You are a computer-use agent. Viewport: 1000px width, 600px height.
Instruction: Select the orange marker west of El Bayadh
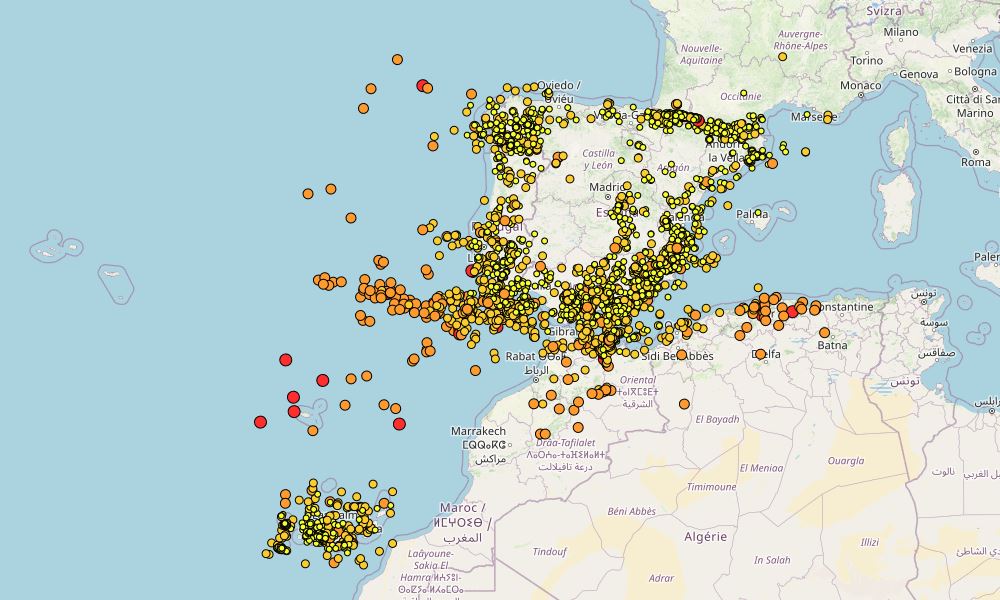tap(685, 403)
